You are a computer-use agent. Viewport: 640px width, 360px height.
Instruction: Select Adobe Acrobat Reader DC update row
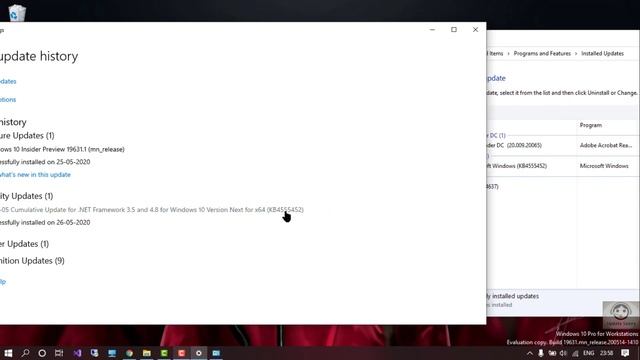(x=562, y=145)
